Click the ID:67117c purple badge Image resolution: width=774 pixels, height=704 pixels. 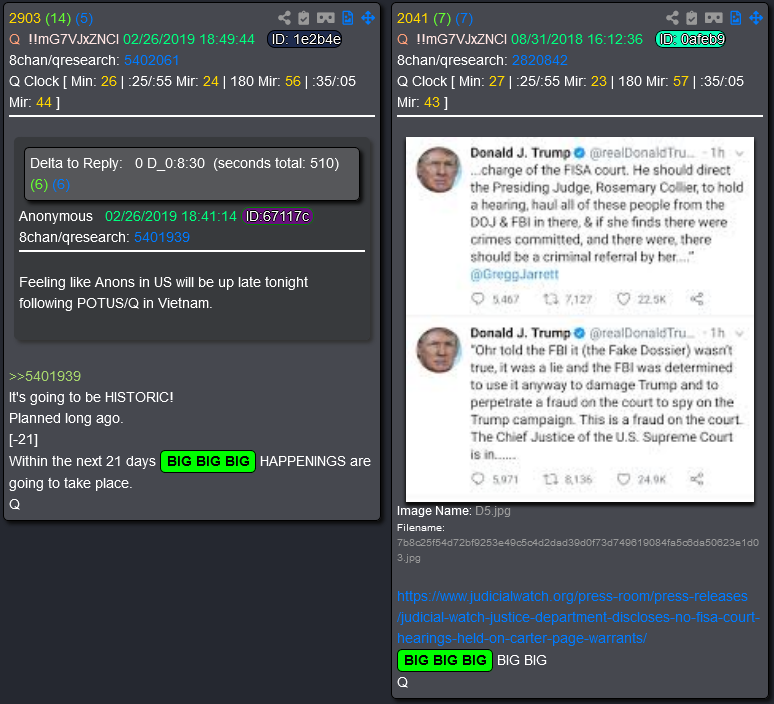click(277, 216)
